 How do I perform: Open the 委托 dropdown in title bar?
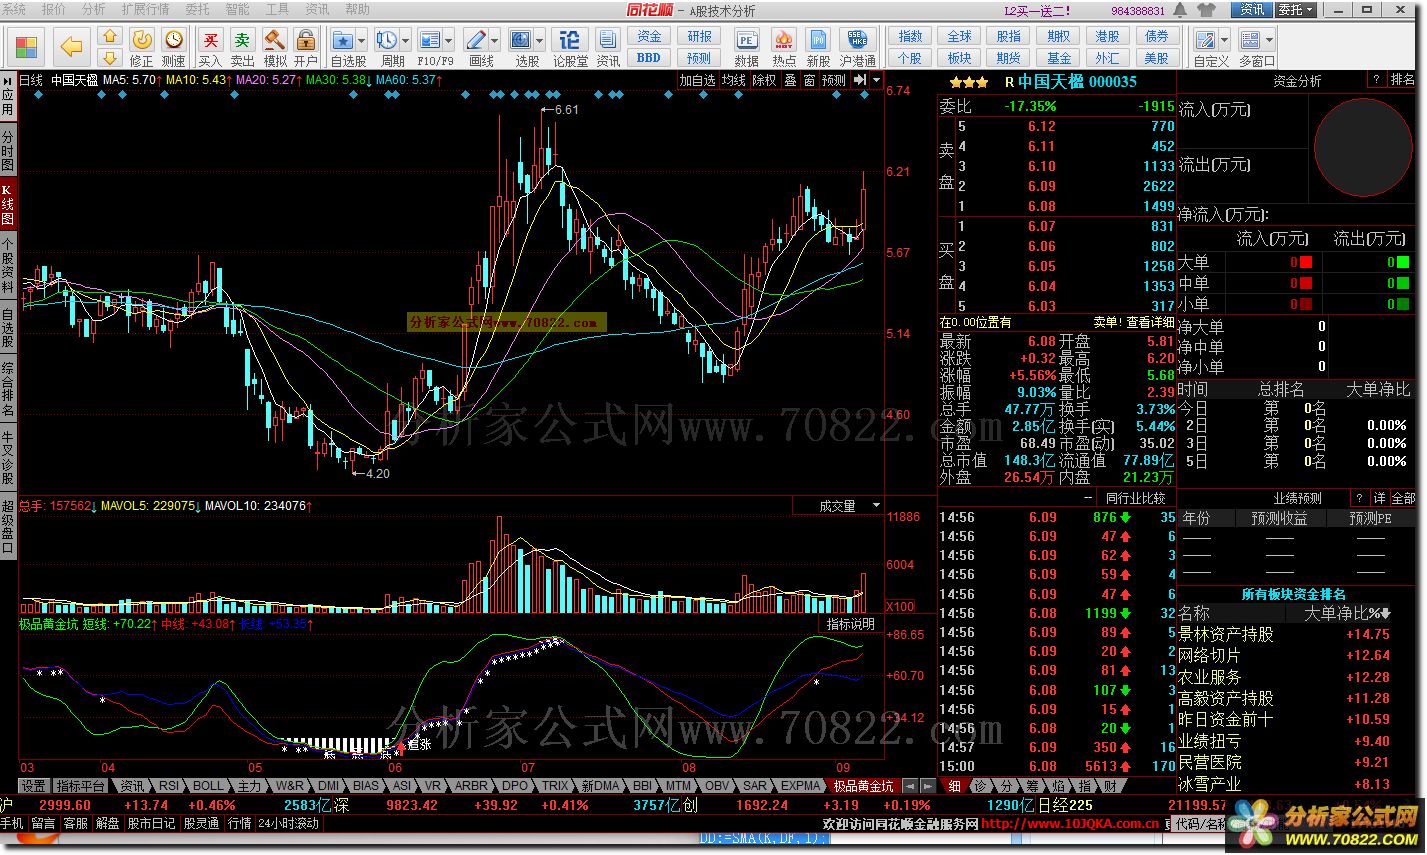coord(1295,10)
